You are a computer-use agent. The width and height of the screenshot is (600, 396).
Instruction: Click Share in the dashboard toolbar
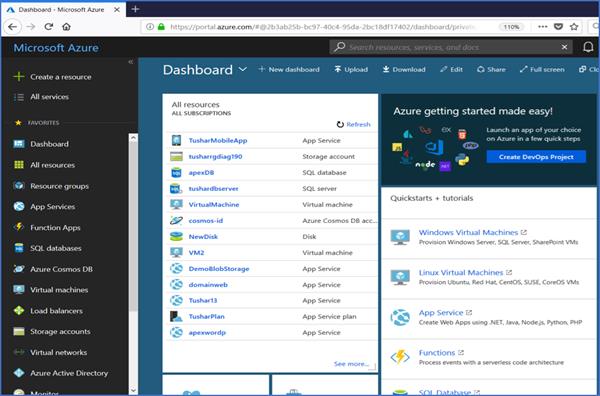[491, 70]
